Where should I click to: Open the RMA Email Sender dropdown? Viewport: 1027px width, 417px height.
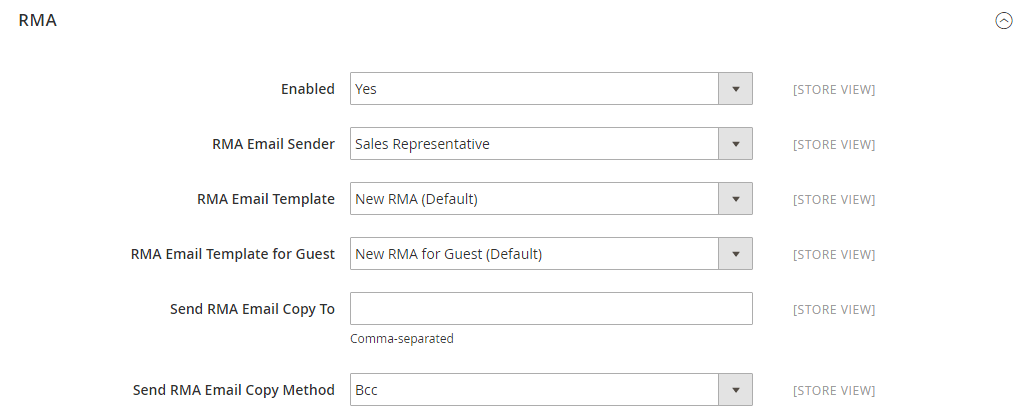click(535, 144)
